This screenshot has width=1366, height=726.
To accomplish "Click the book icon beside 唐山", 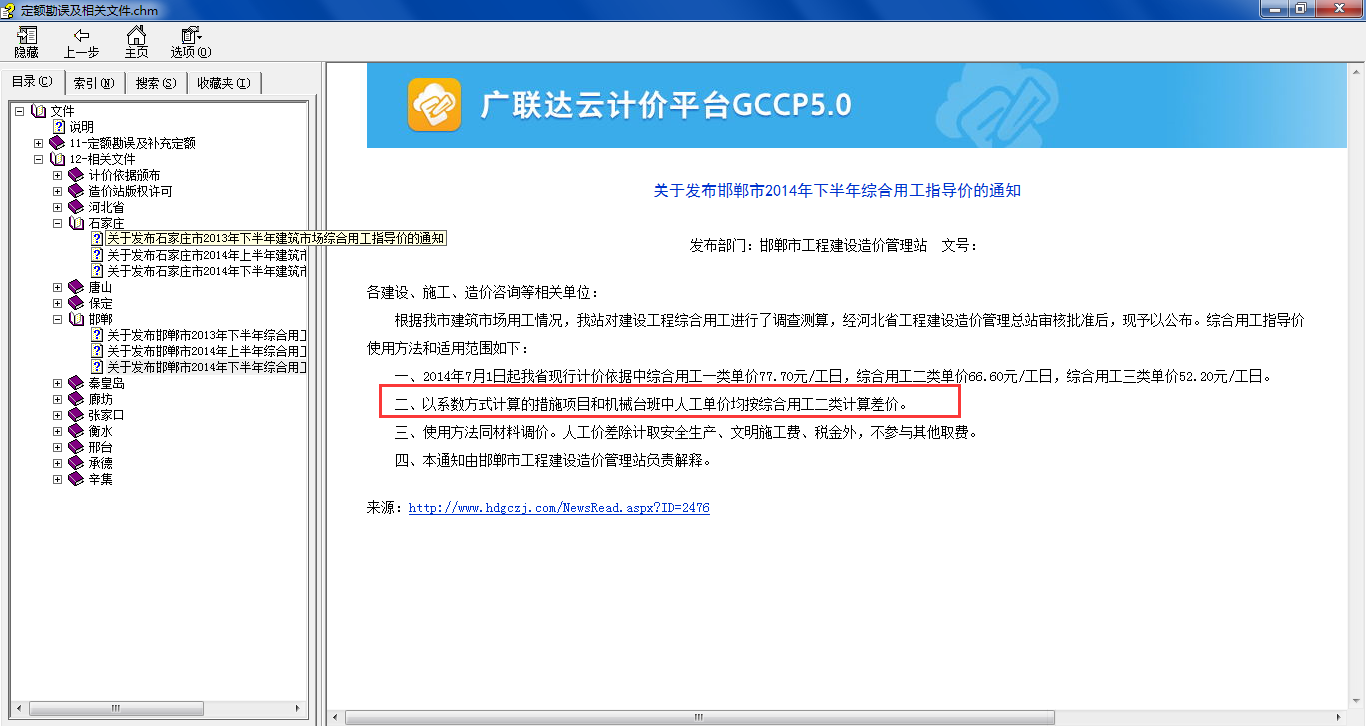I will pyautogui.click(x=76, y=287).
